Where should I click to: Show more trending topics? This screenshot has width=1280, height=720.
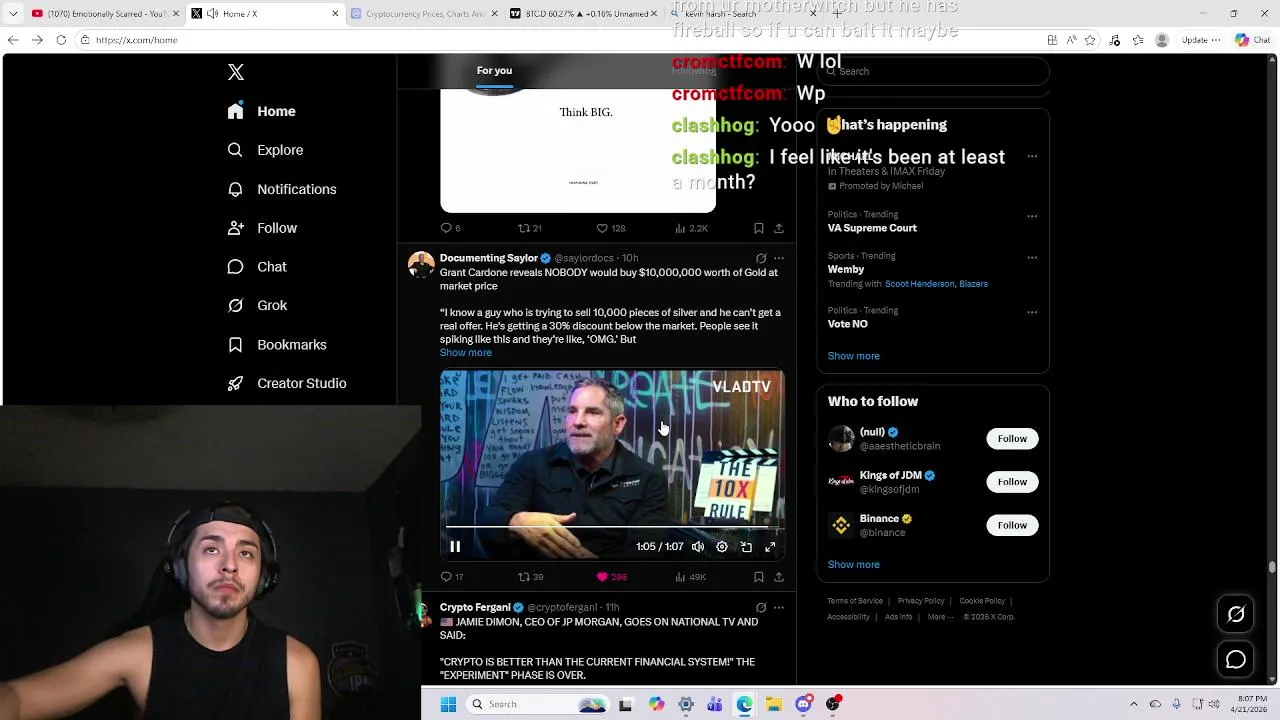pos(853,356)
